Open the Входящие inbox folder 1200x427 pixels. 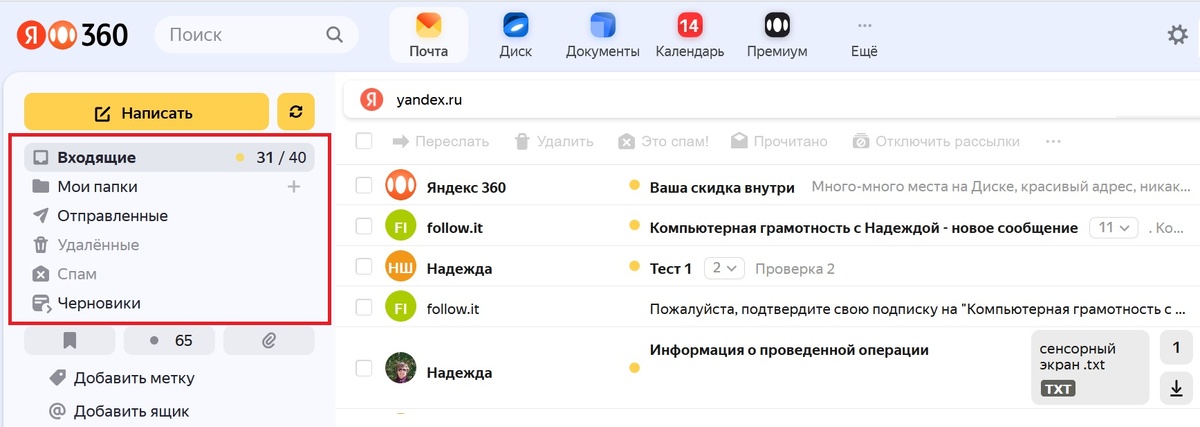point(169,157)
